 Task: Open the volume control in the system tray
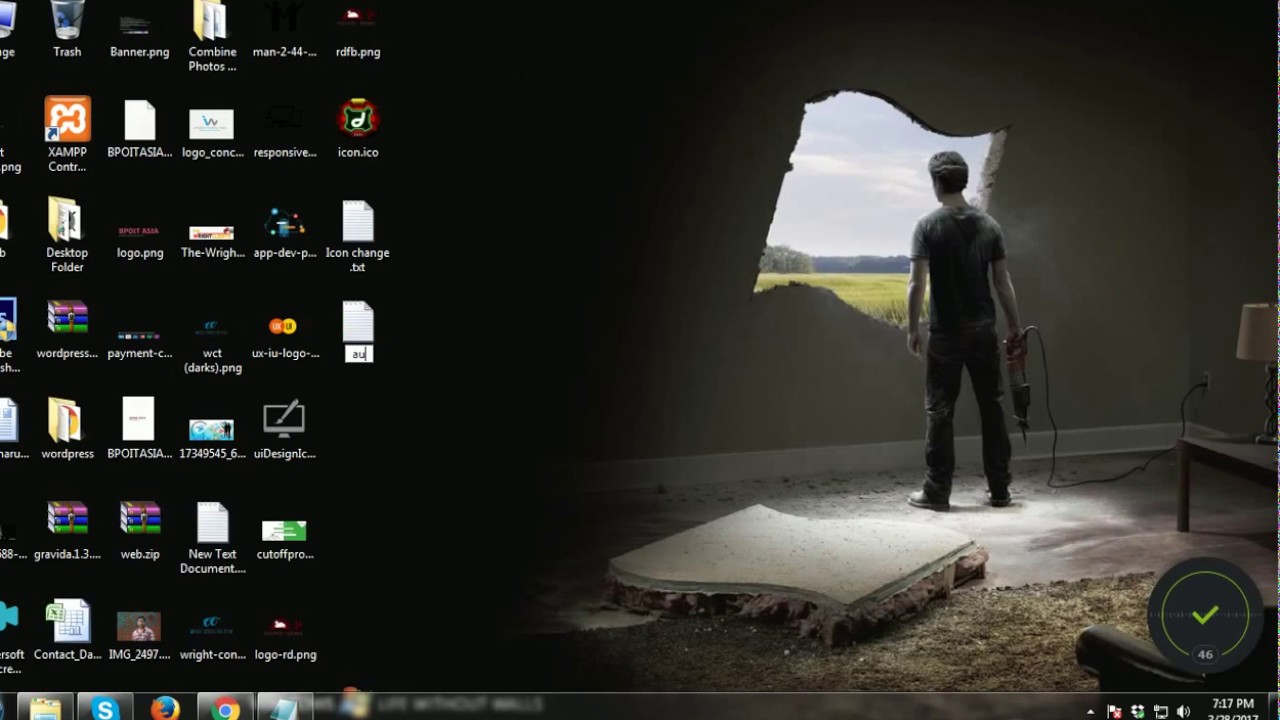point(1182,711)
